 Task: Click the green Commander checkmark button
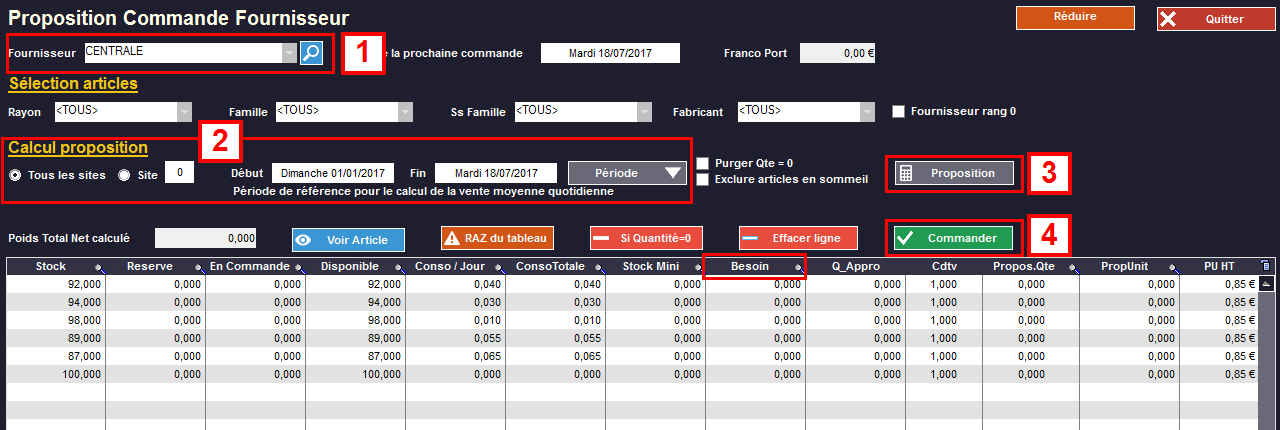(953, 238)
